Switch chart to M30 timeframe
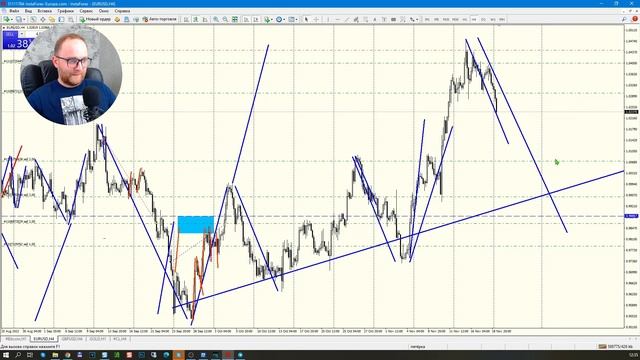 (x=455, y=19)
